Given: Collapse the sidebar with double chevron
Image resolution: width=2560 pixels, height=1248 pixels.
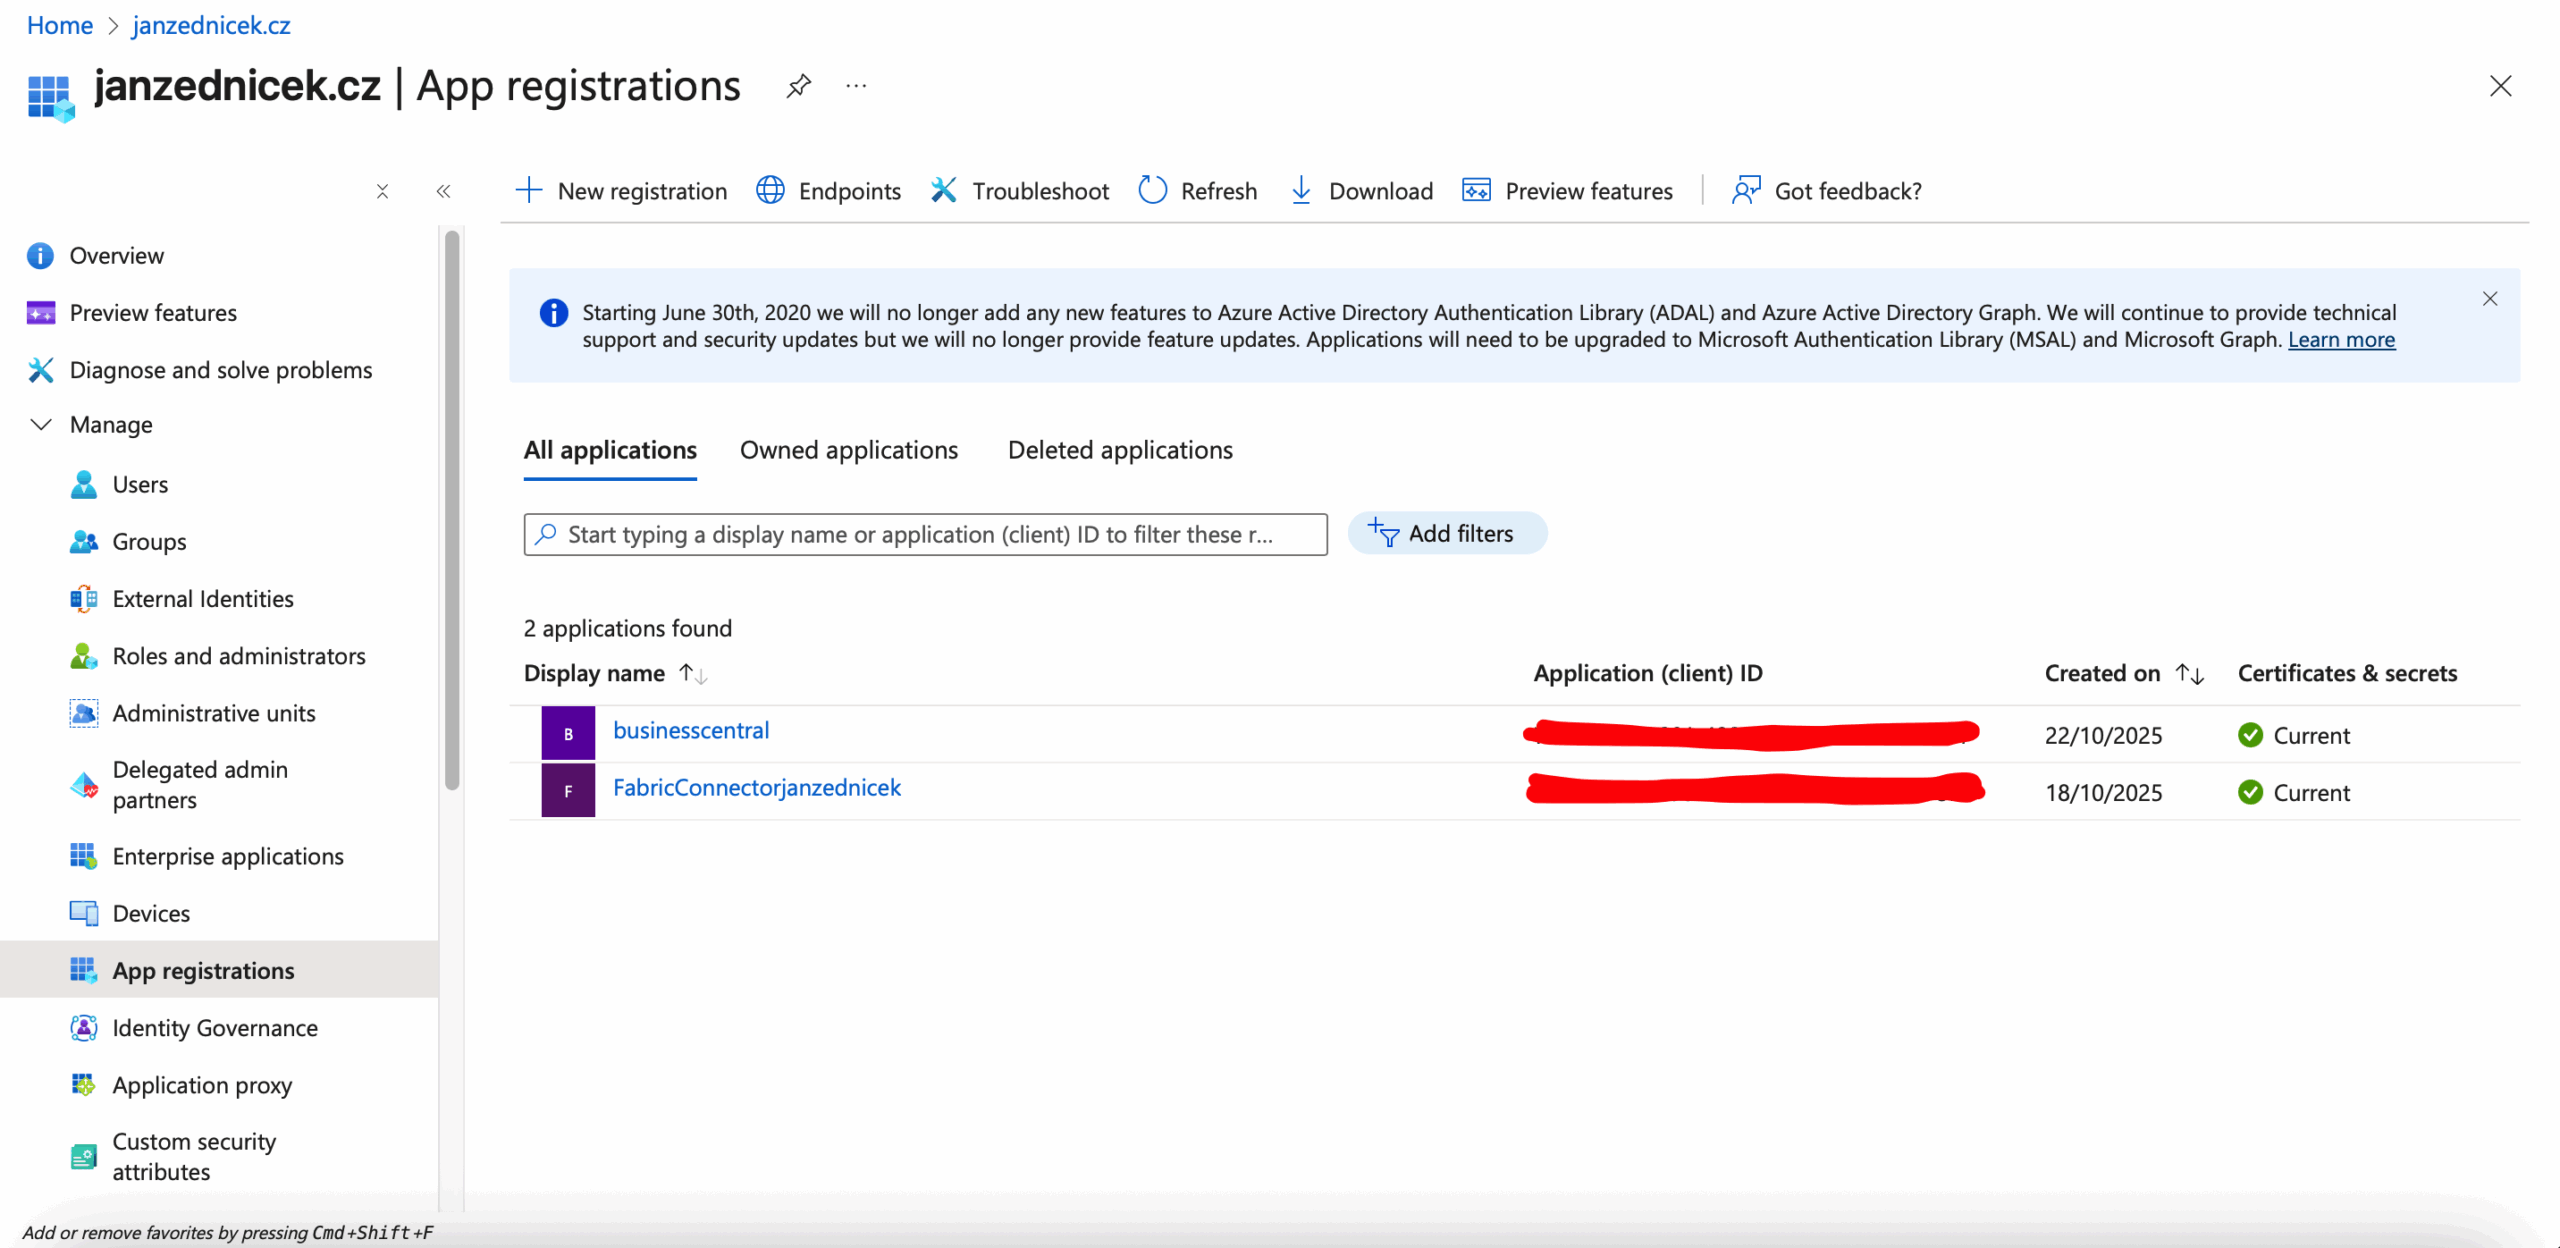Looking at the screenshot, I should pos(443,191).
